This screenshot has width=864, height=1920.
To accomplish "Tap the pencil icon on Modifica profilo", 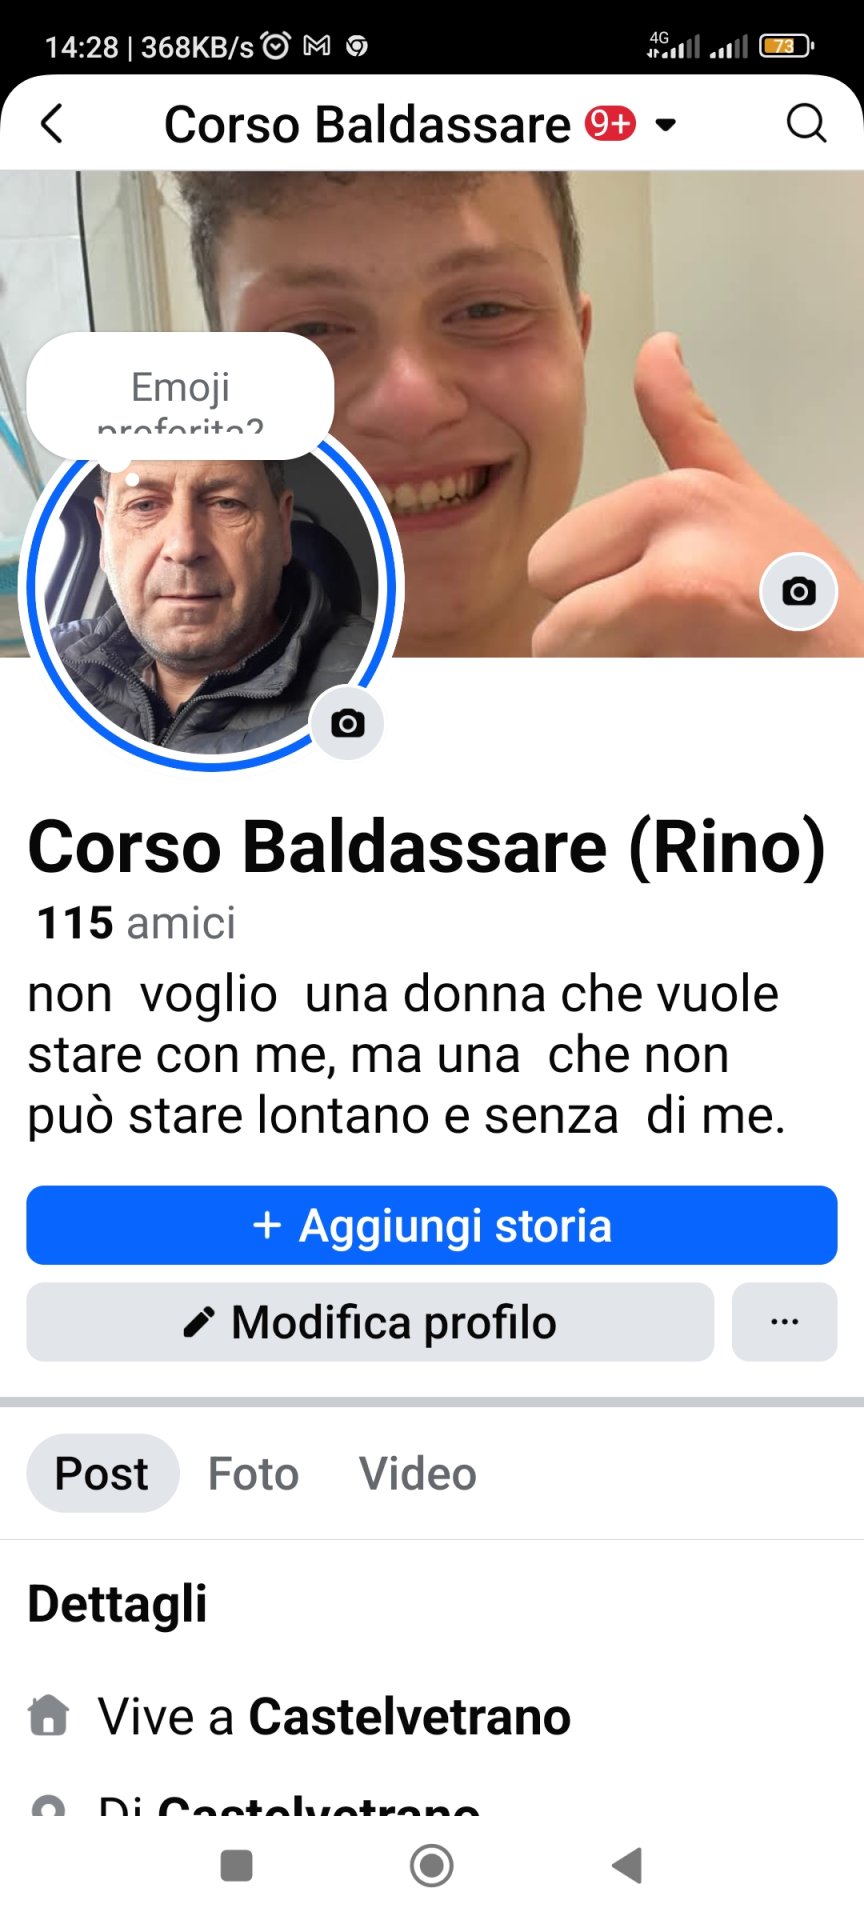I will 198,1322.
